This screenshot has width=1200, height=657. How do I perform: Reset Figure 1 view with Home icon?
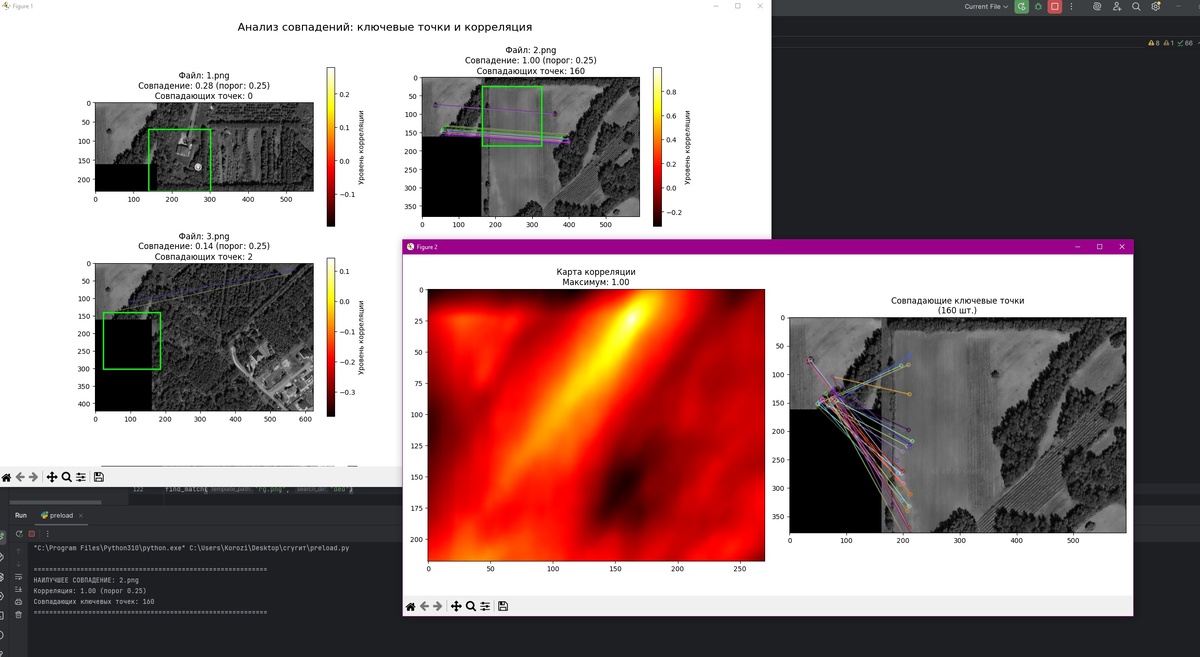[6, 477]
